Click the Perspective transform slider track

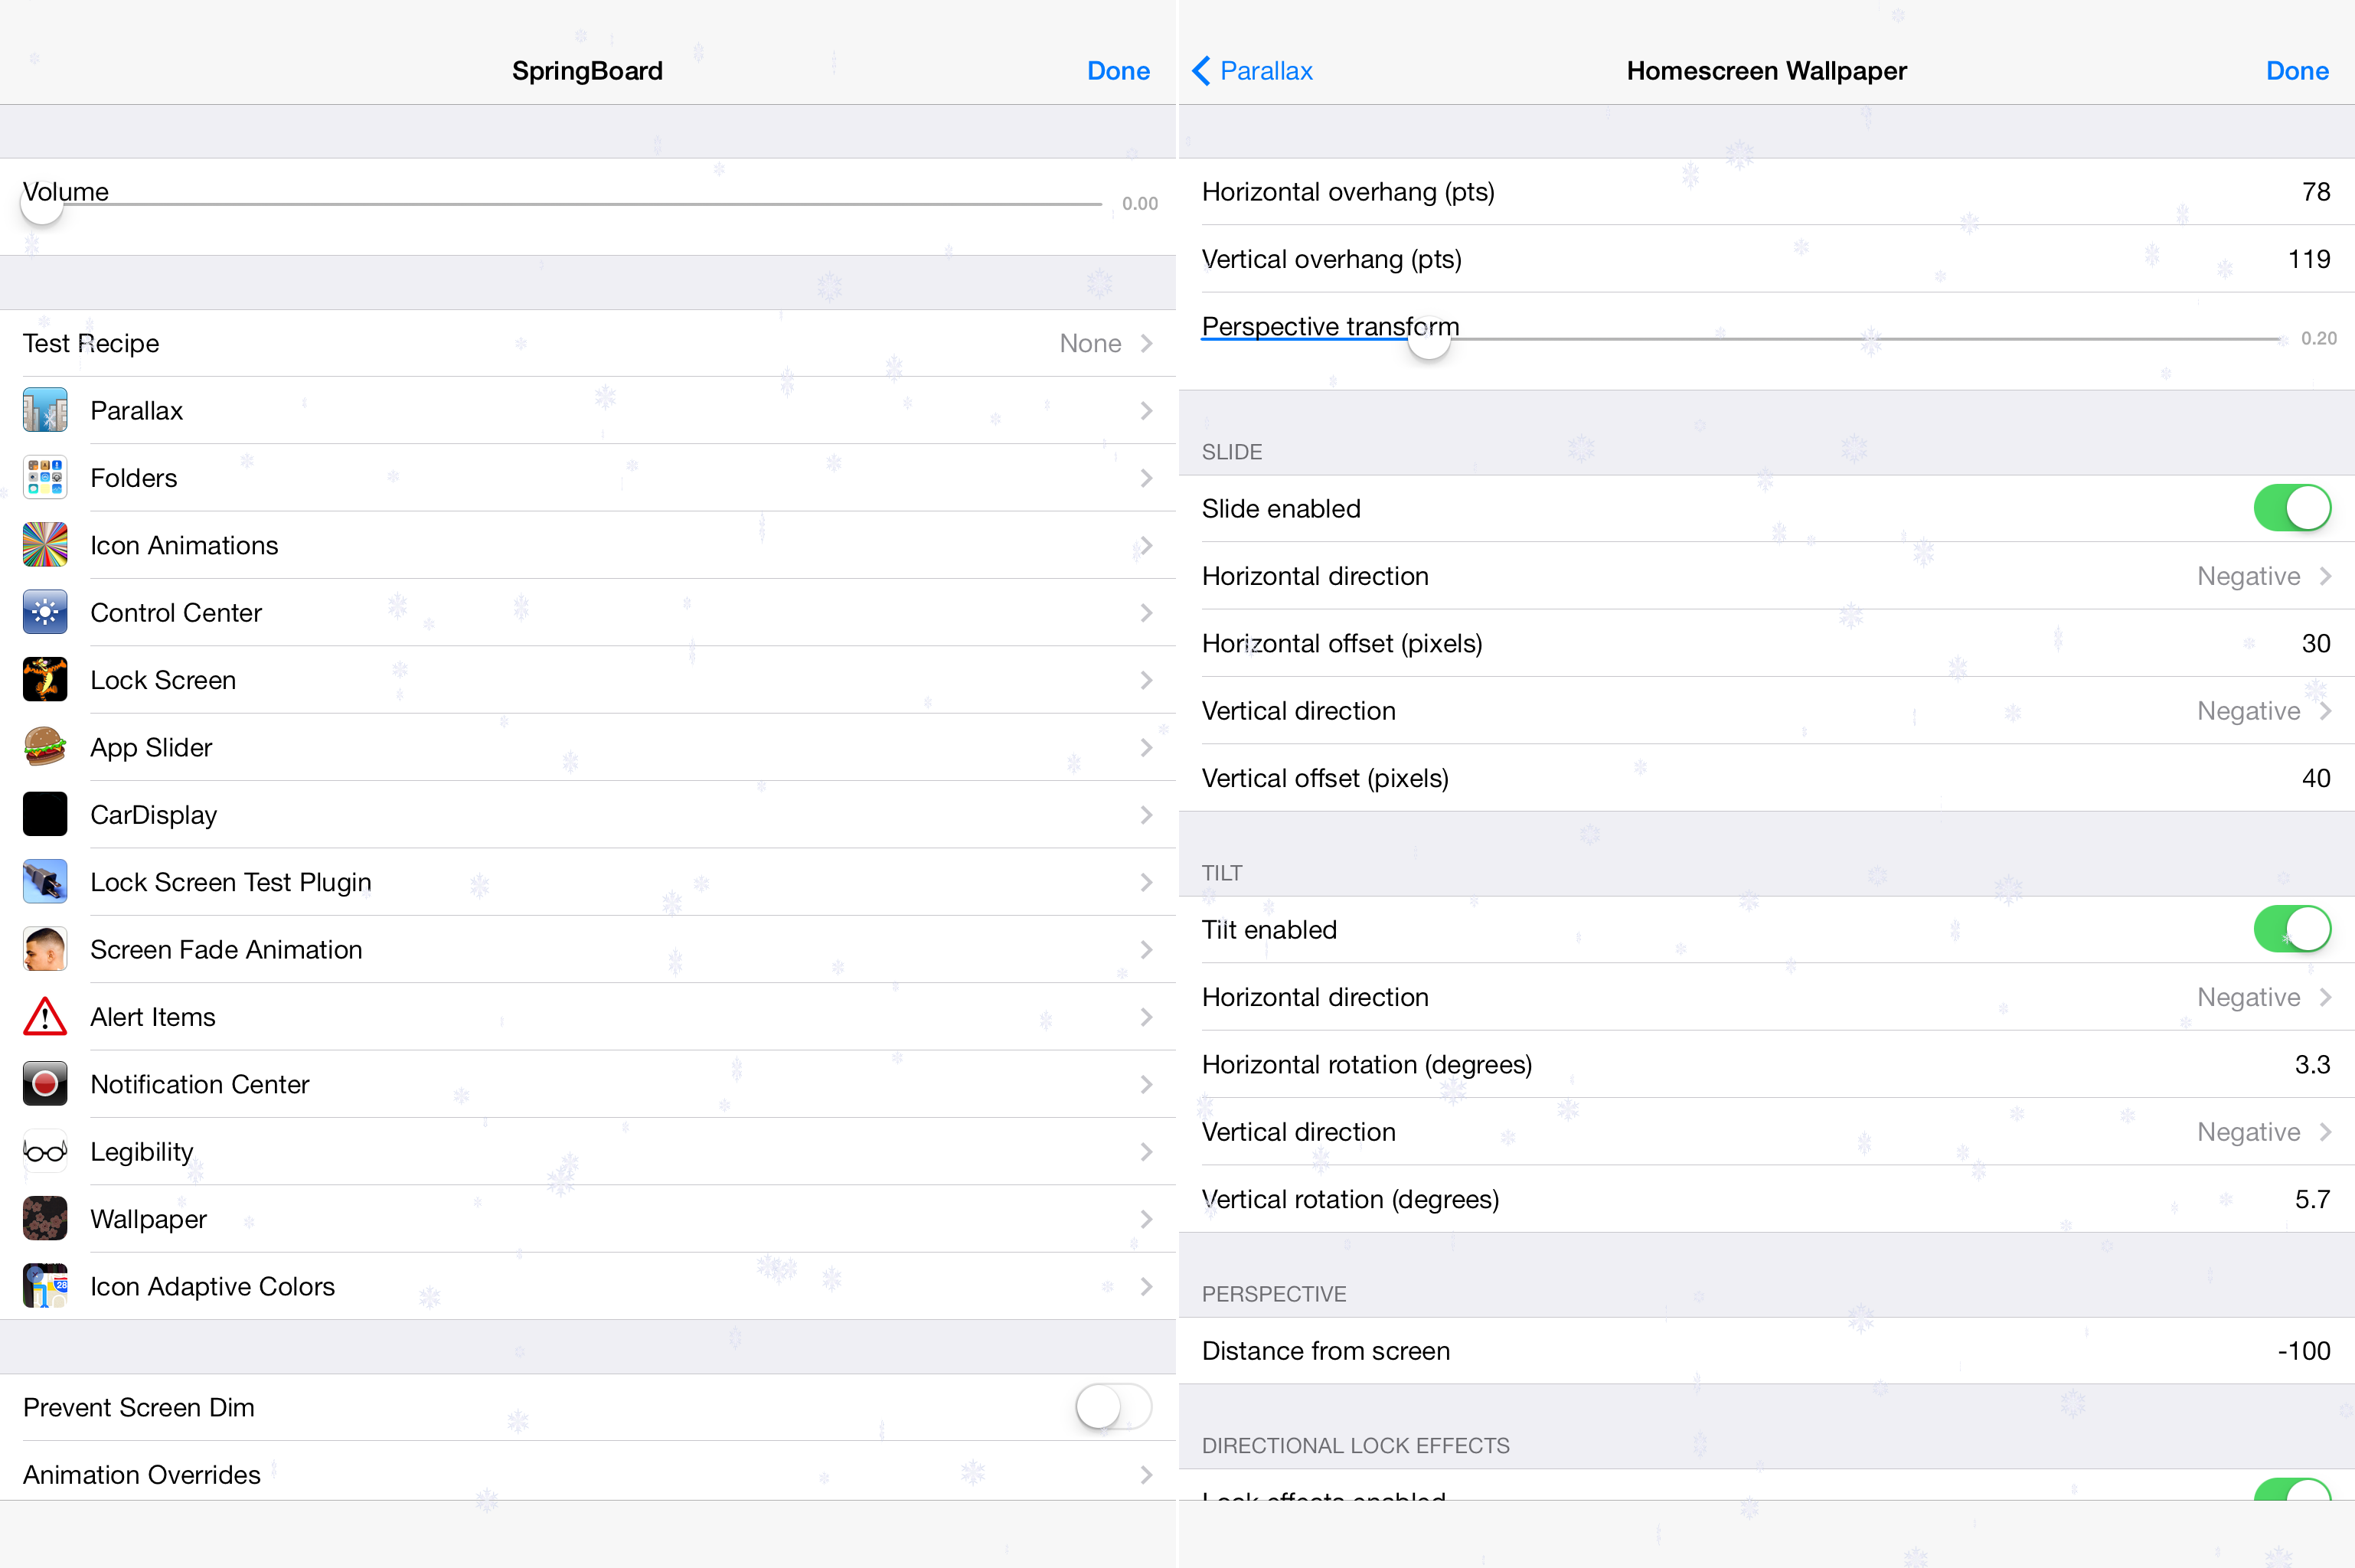[1740, 339]
